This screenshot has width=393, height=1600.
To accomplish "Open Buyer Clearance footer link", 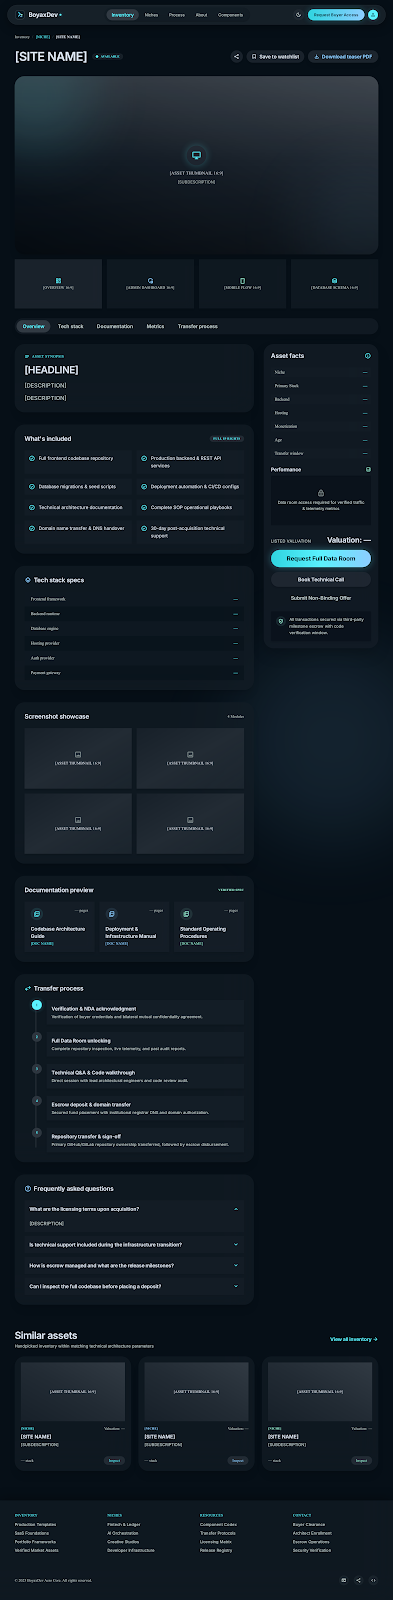I will (x=309, y=1524).
